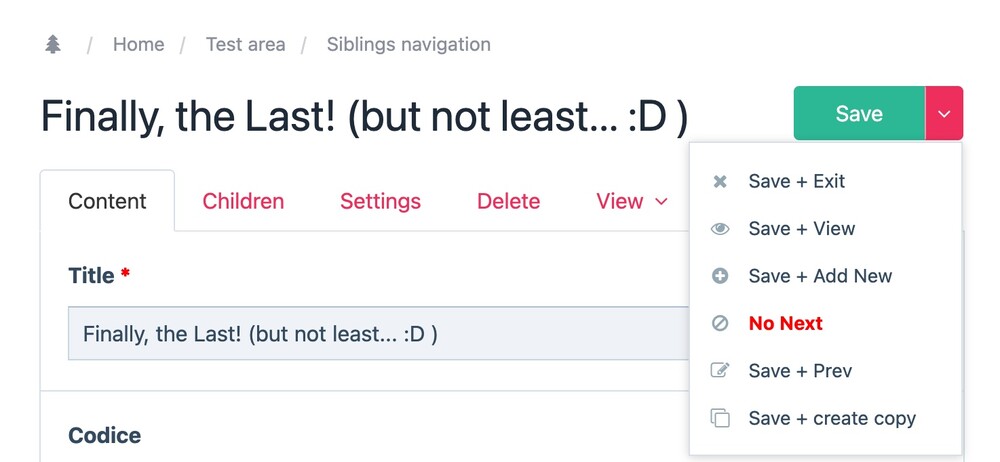The image size is (1000, 462).
Task: Select the Delete tab
Action: click(508, 202)
